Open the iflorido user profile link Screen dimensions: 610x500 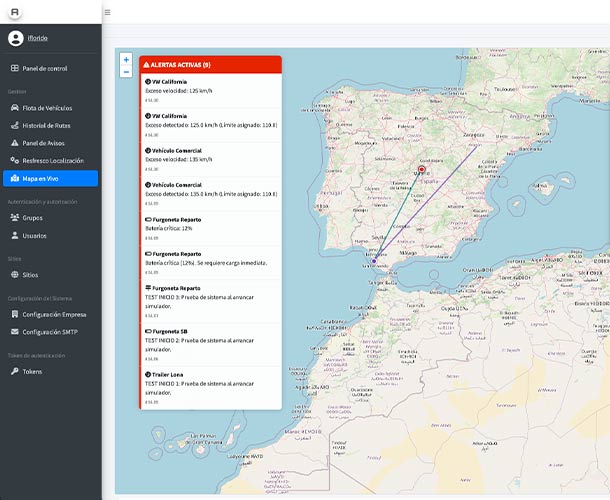(38, 38)
